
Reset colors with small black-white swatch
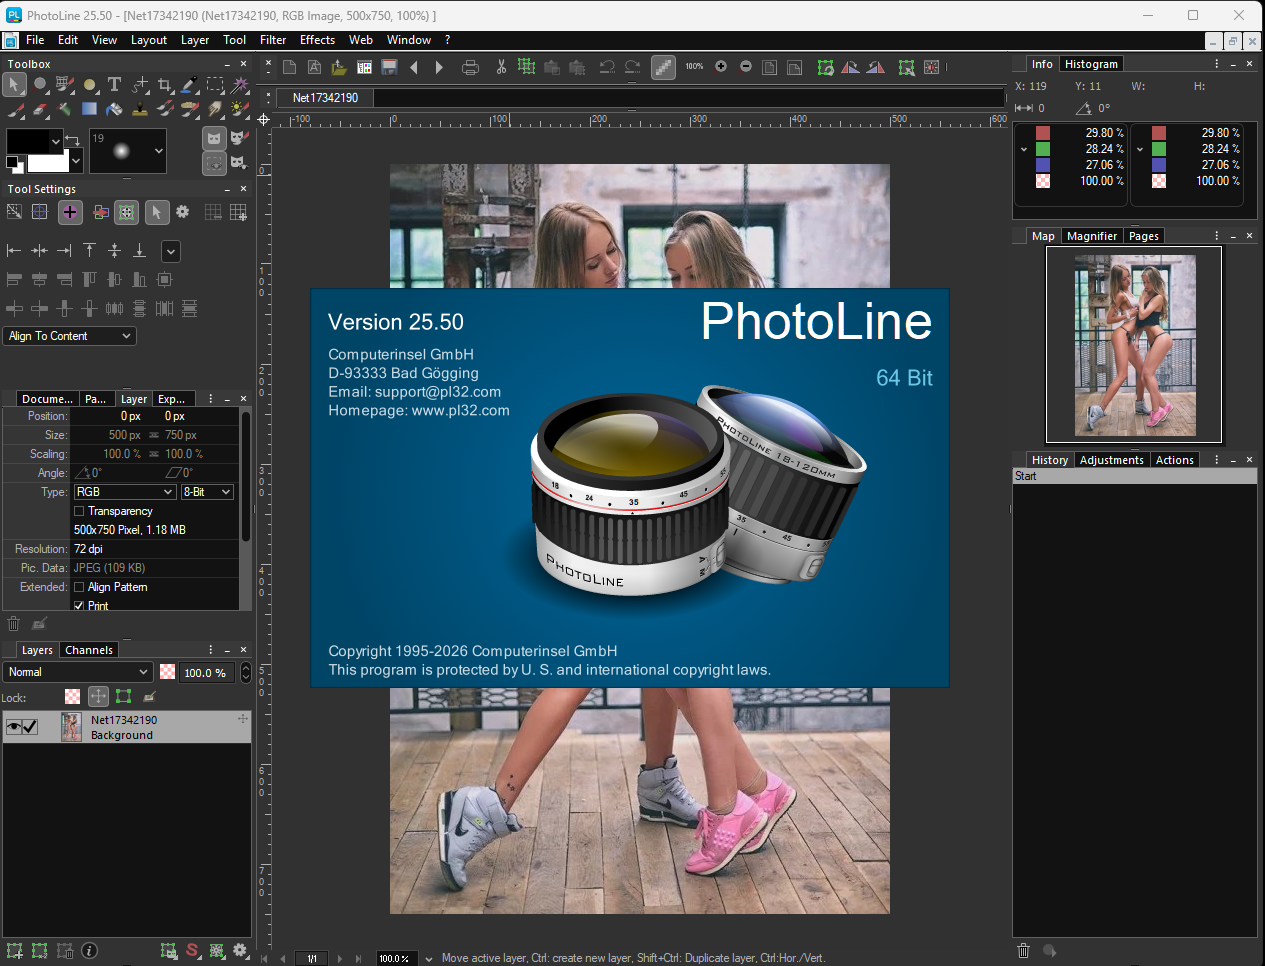click(15, 165)
